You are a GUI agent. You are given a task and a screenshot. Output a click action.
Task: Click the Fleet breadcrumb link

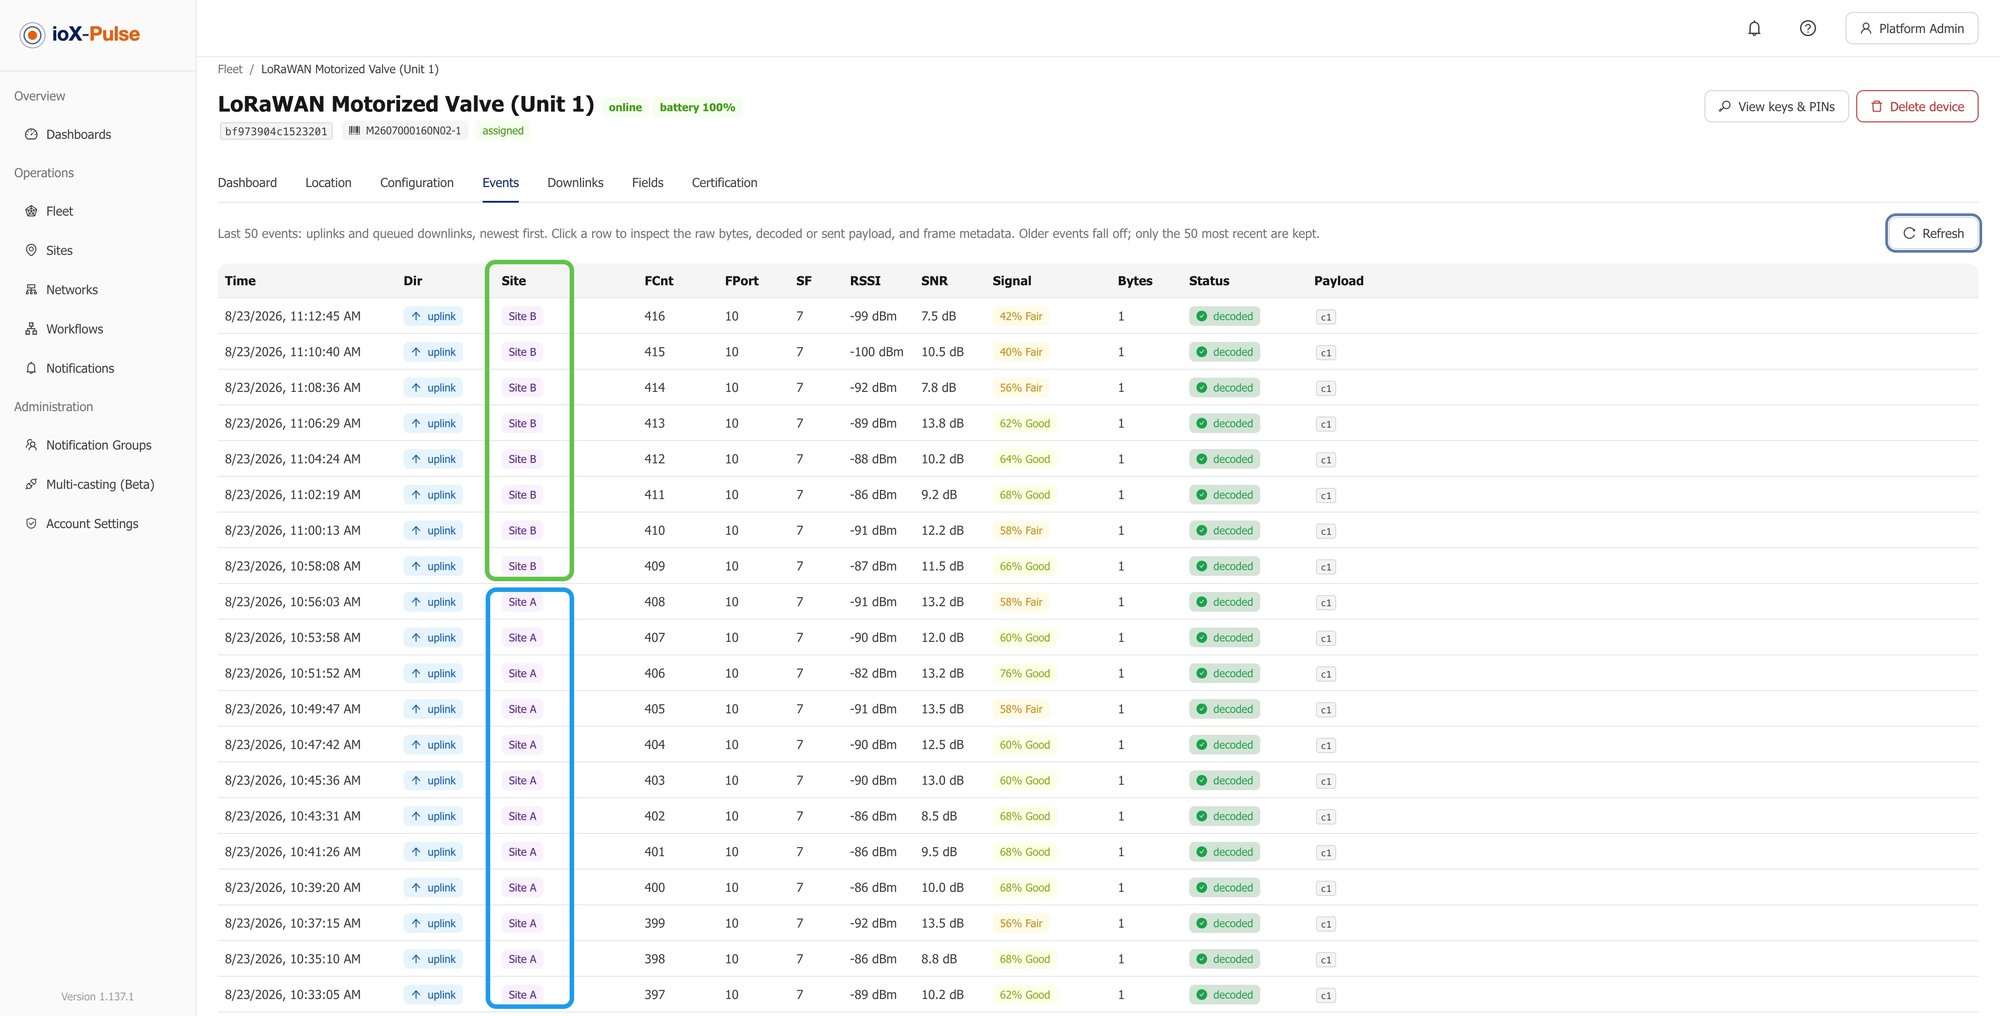click(230, 69)
